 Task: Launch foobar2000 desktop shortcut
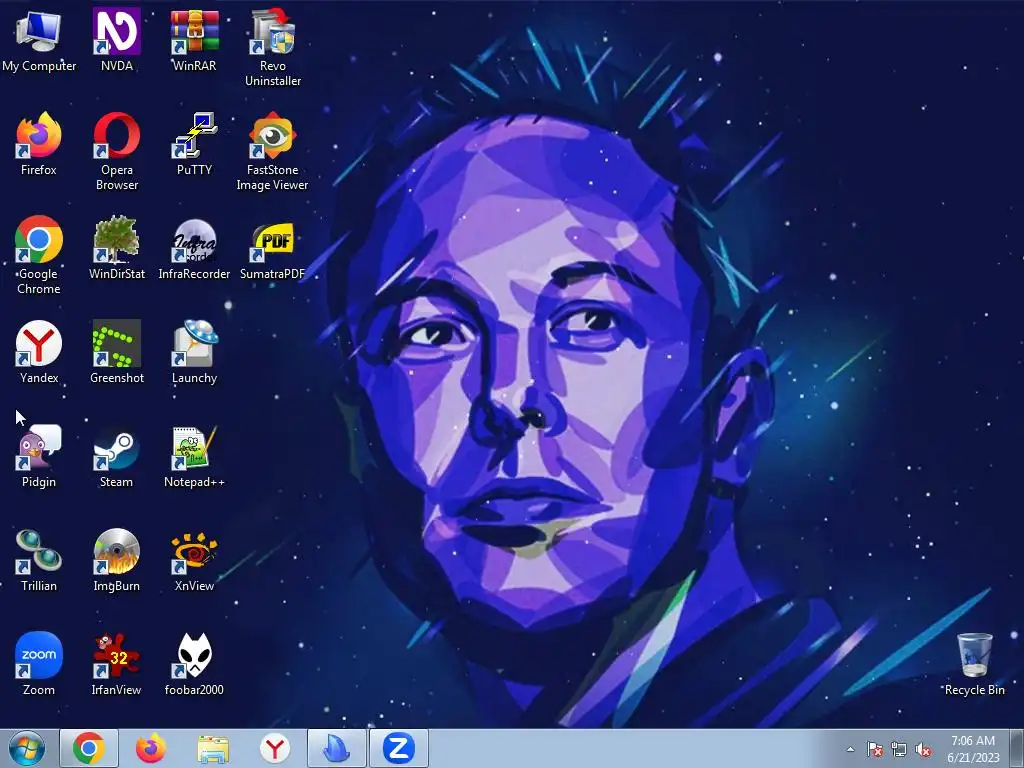(x=194, y=664)
